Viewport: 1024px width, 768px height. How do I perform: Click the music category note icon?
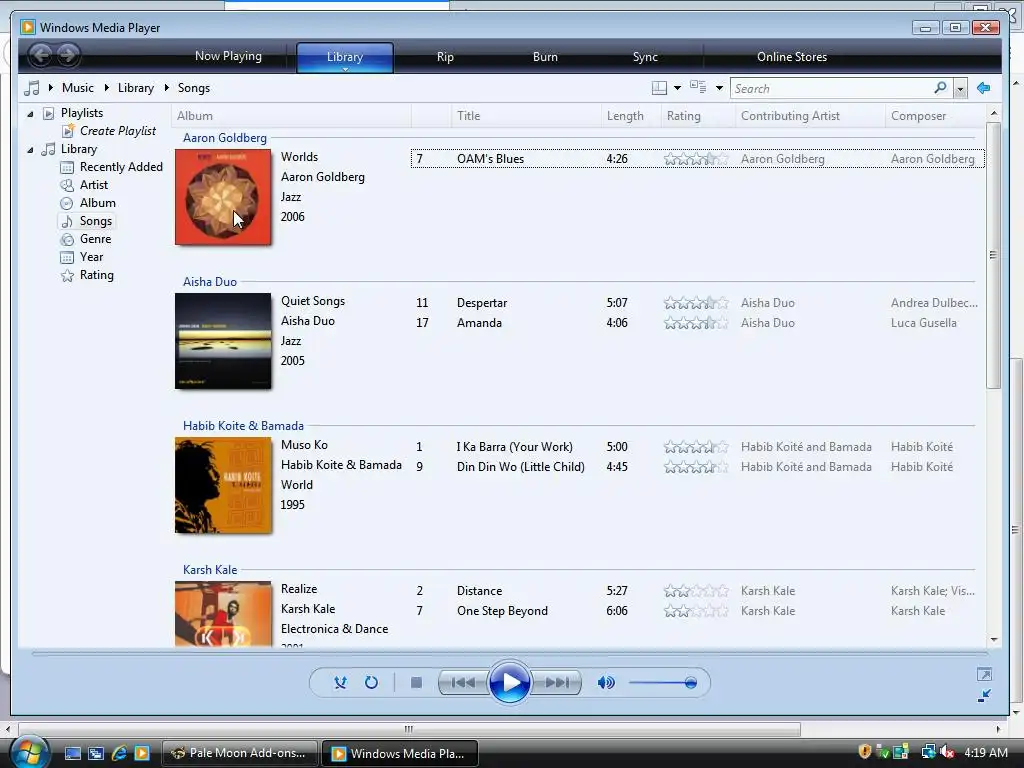point(31,88)
